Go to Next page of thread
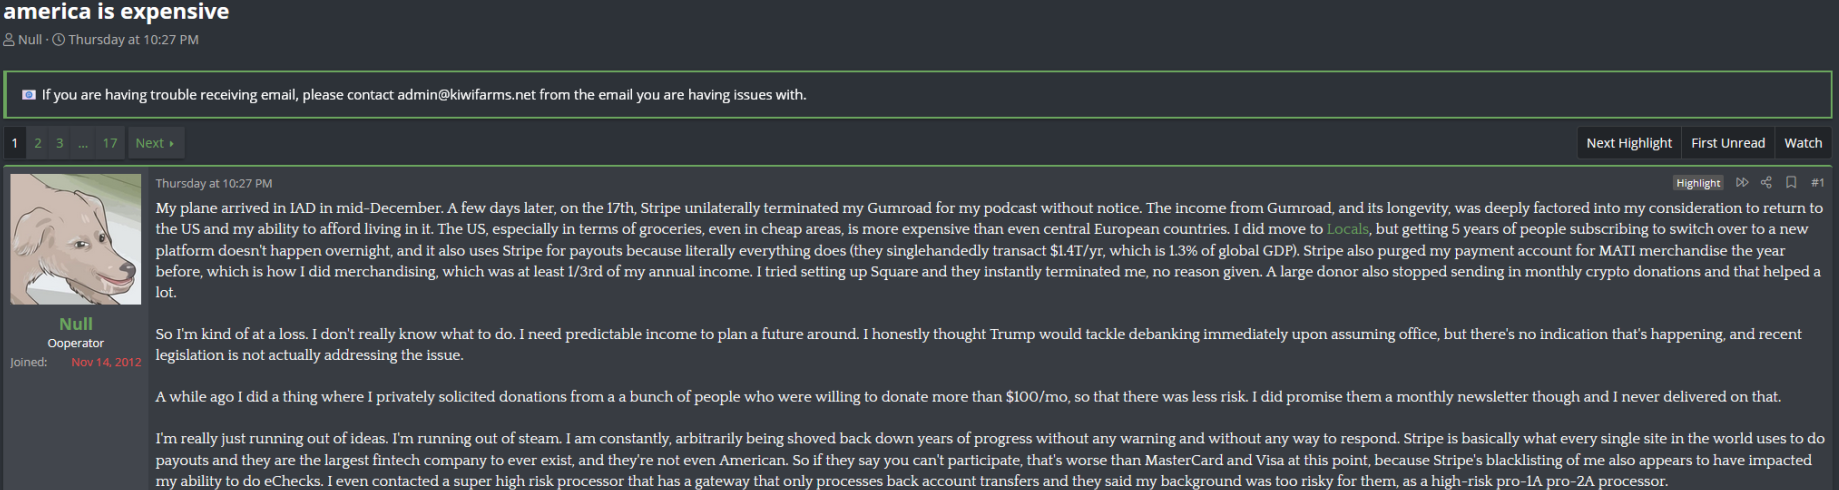Viewport: 1839px width, 490px height. click(155, 143)
